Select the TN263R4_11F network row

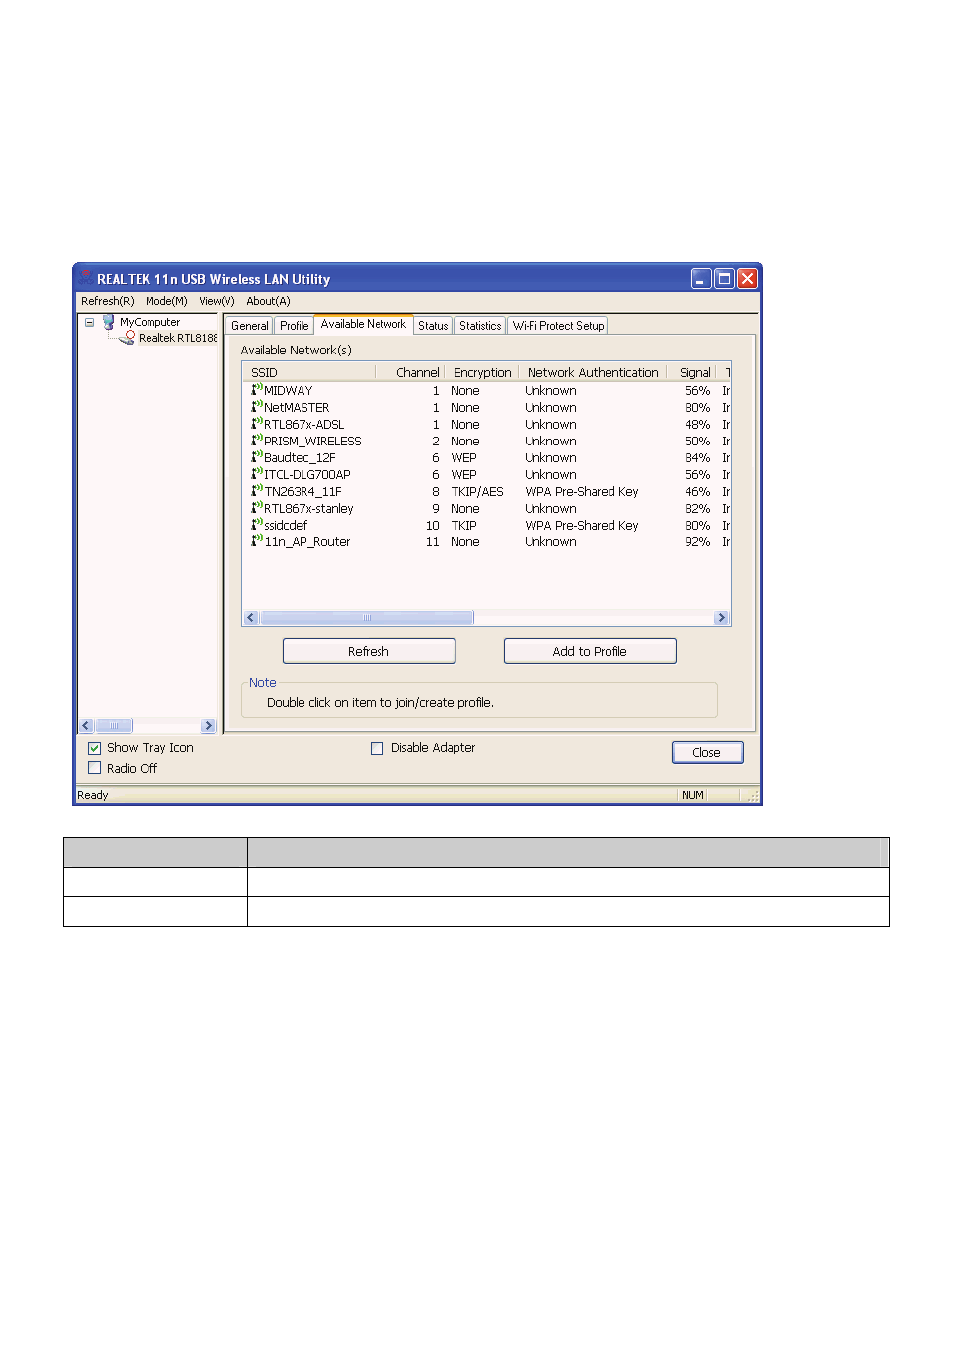tap(487, 492)
